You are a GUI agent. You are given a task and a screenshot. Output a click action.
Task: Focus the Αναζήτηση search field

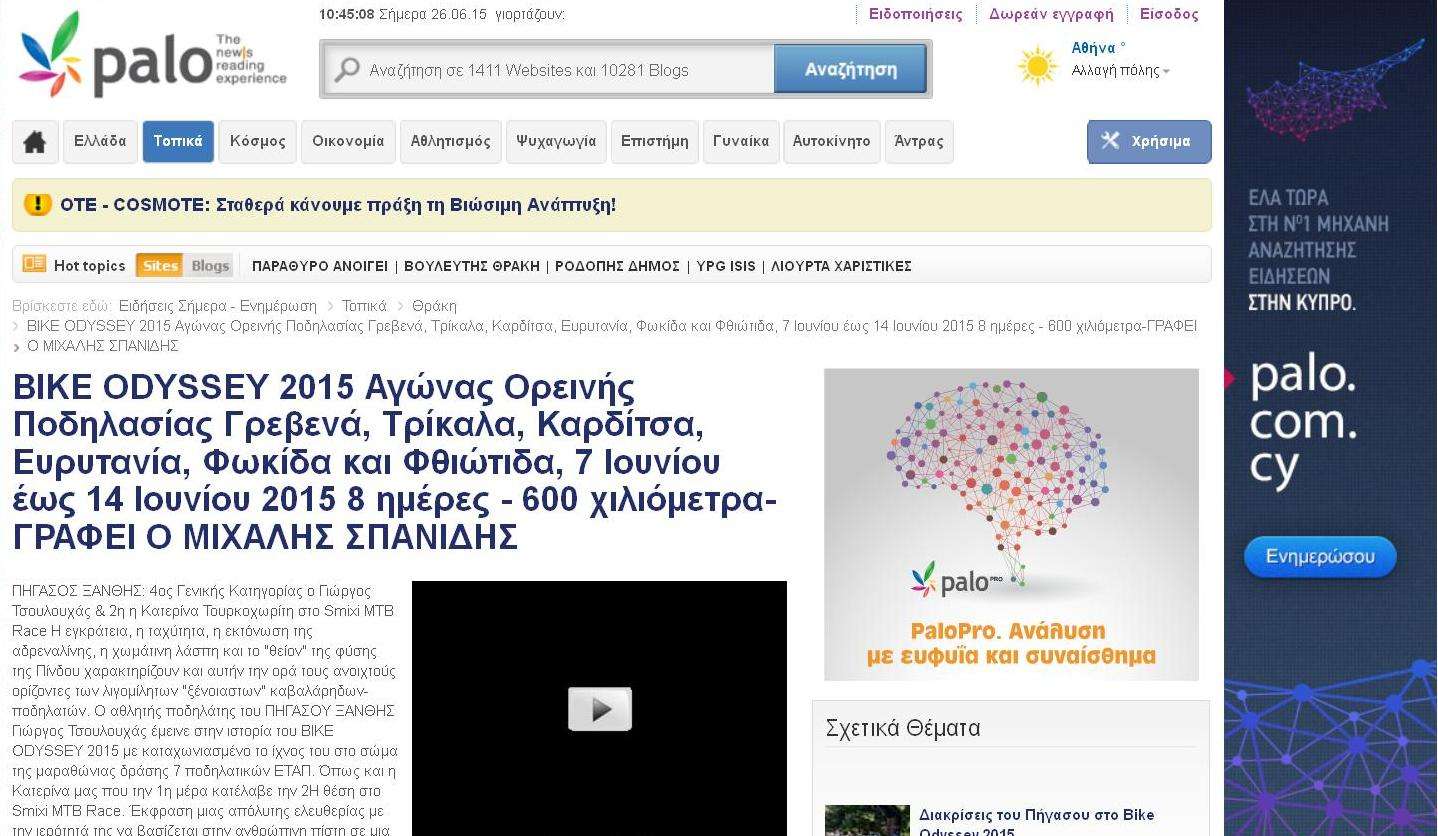click(x=549, y=70)
